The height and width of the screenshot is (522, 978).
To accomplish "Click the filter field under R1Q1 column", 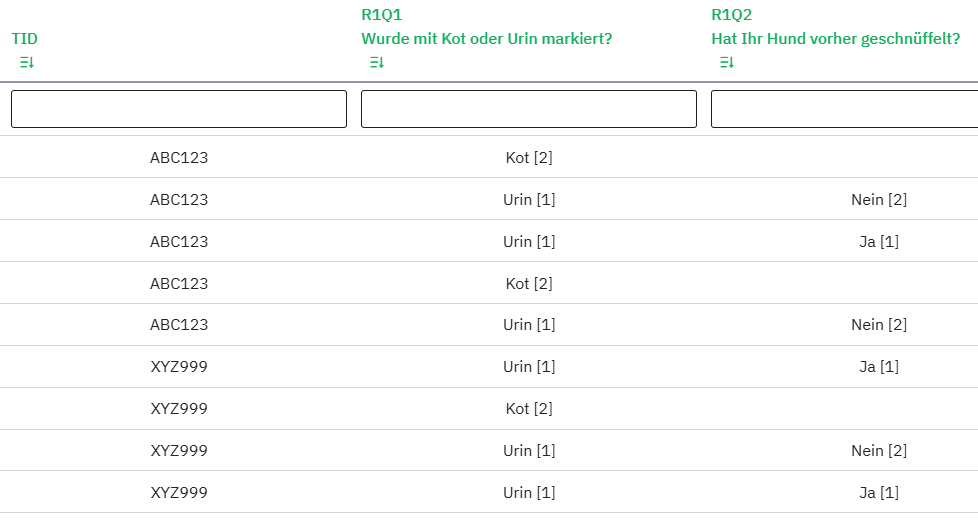I will pyautogui.click(x=528, y=109).
